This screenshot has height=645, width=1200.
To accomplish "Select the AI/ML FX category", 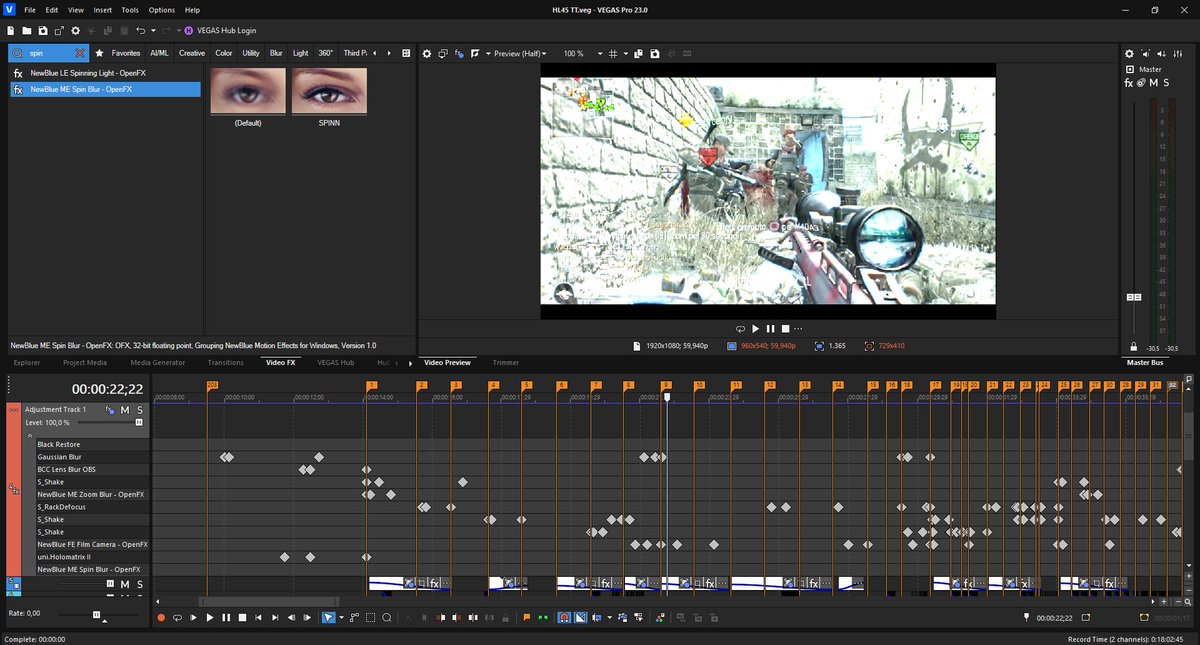I will (159, 53).
